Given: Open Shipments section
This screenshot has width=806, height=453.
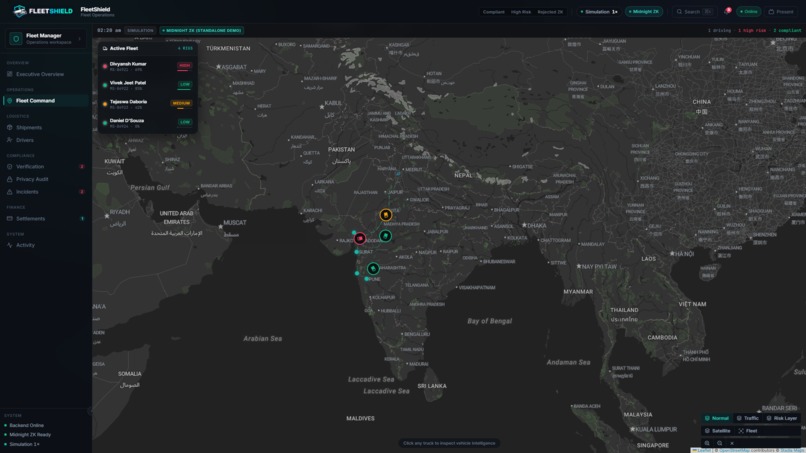Looking at the screenshot, I should point(45,128).
